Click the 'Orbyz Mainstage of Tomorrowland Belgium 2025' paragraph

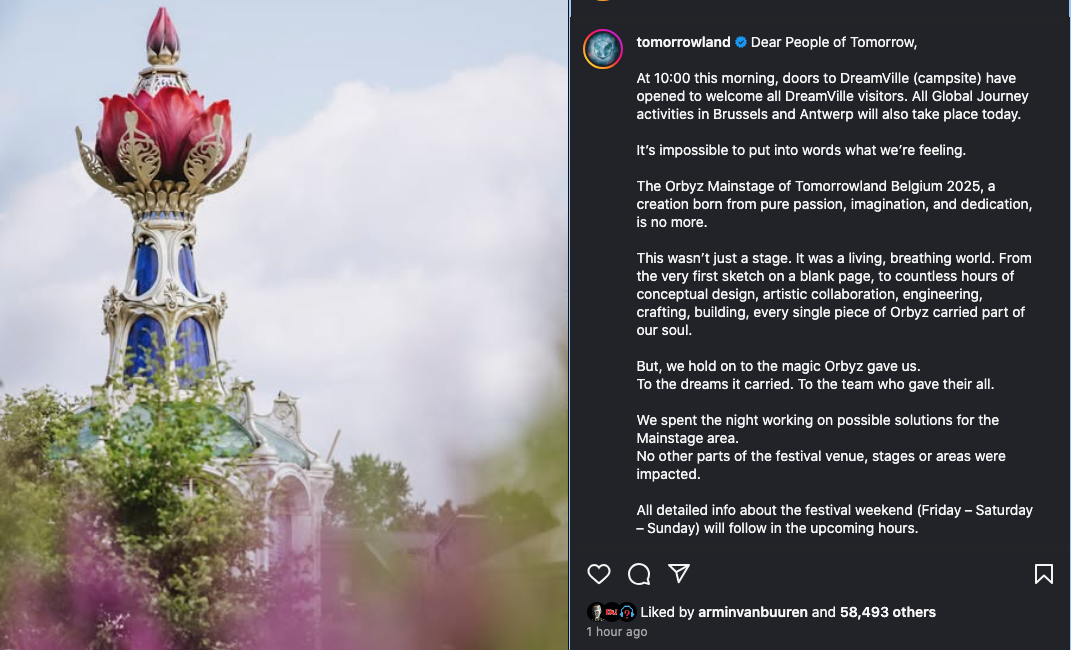(834, 204)
